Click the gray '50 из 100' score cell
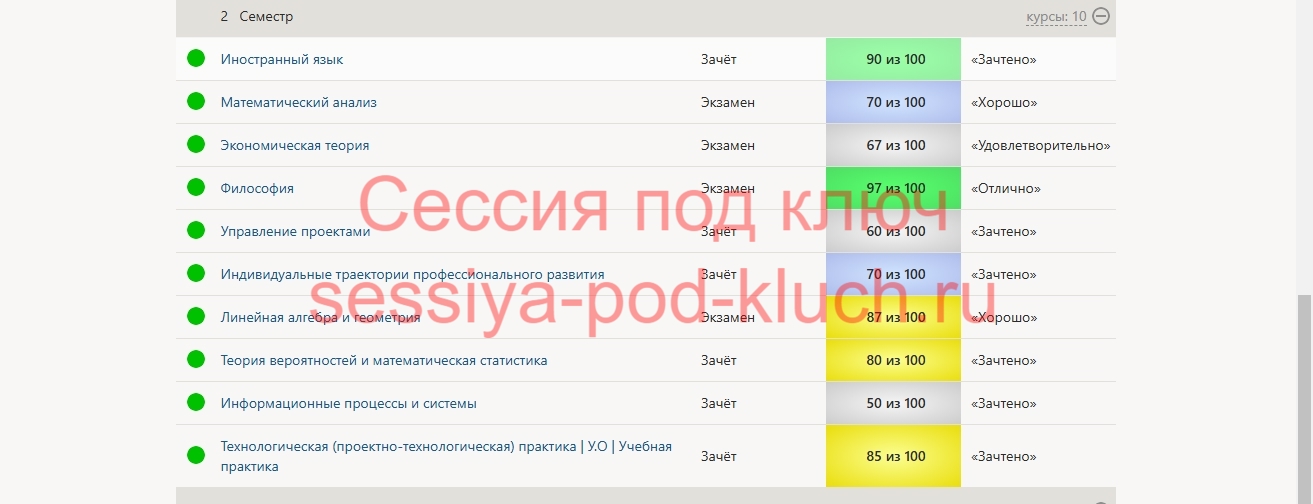Image resolution: width=1313 pixels, height=504 pixels. pos(894,403)
